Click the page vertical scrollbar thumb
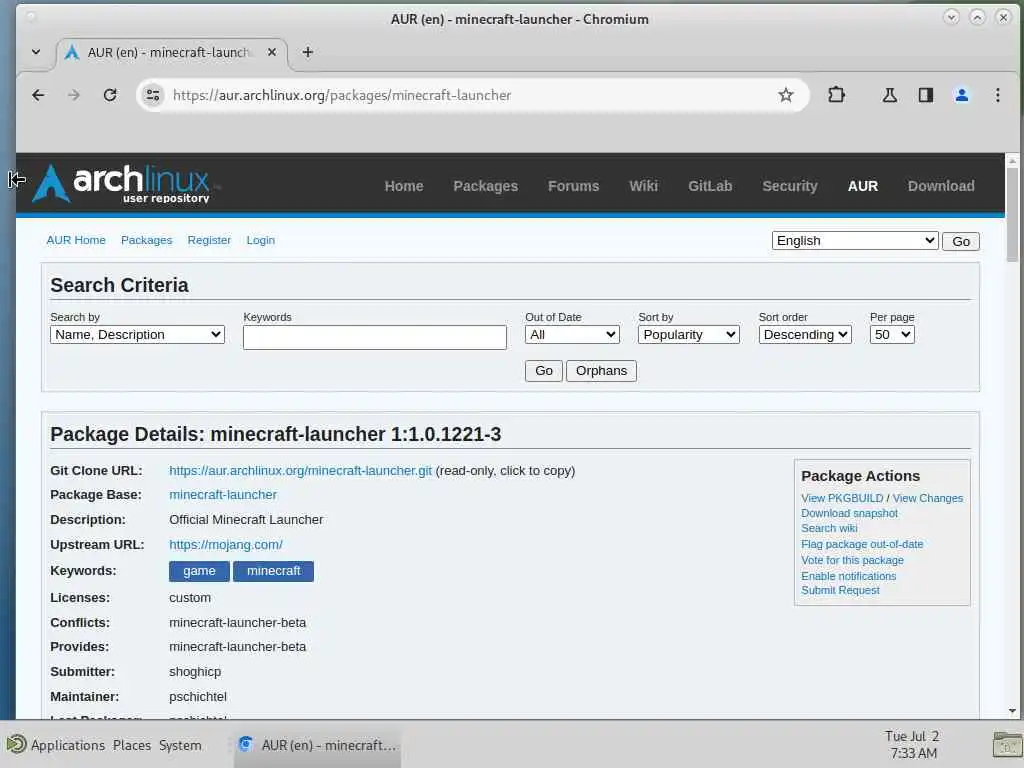This screenshot has height=768, width=1024. point(1012,214)
